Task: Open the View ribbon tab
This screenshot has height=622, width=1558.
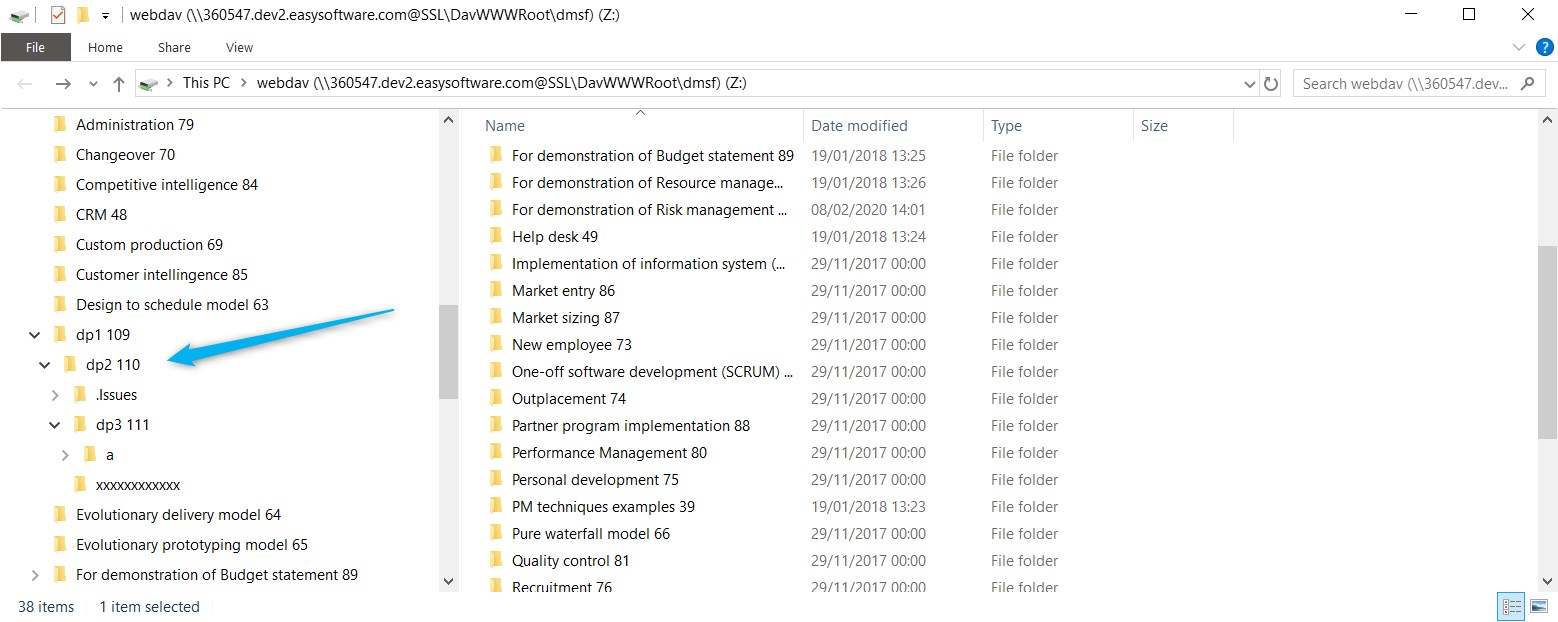Action: (239, 47)
